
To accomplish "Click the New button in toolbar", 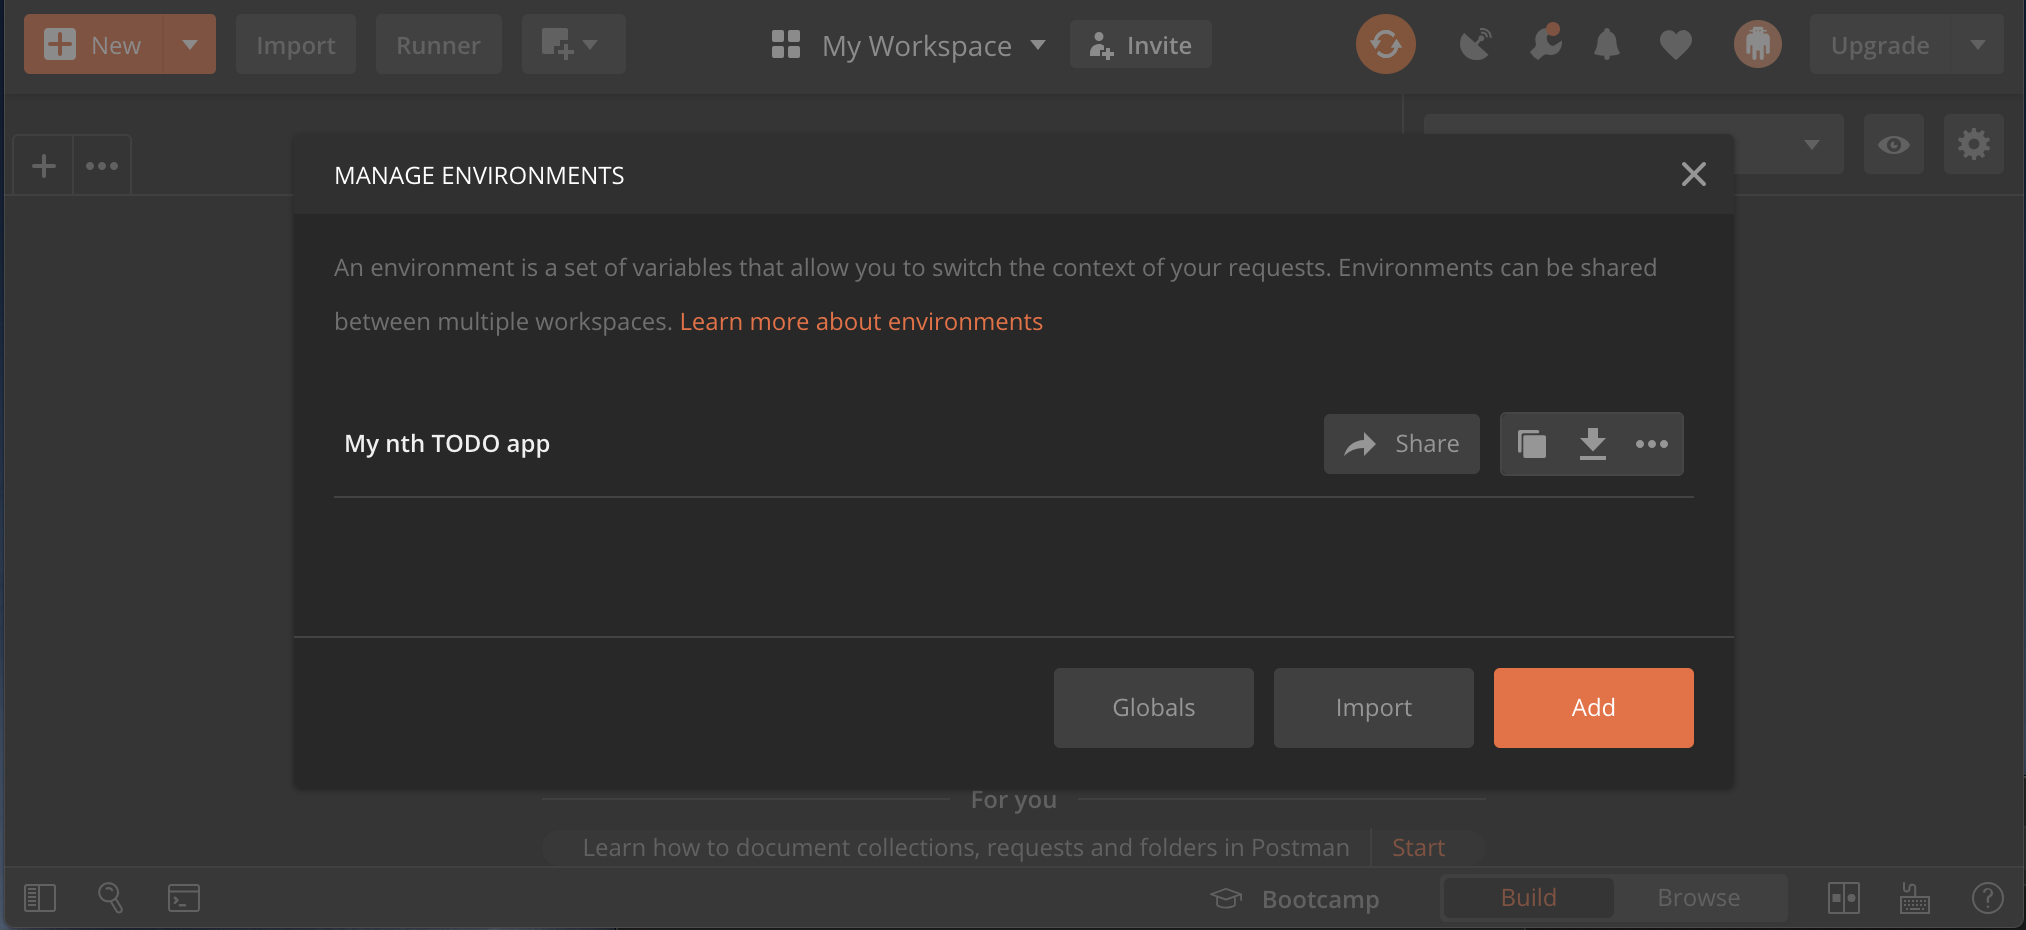I will [x=94, y=45].
